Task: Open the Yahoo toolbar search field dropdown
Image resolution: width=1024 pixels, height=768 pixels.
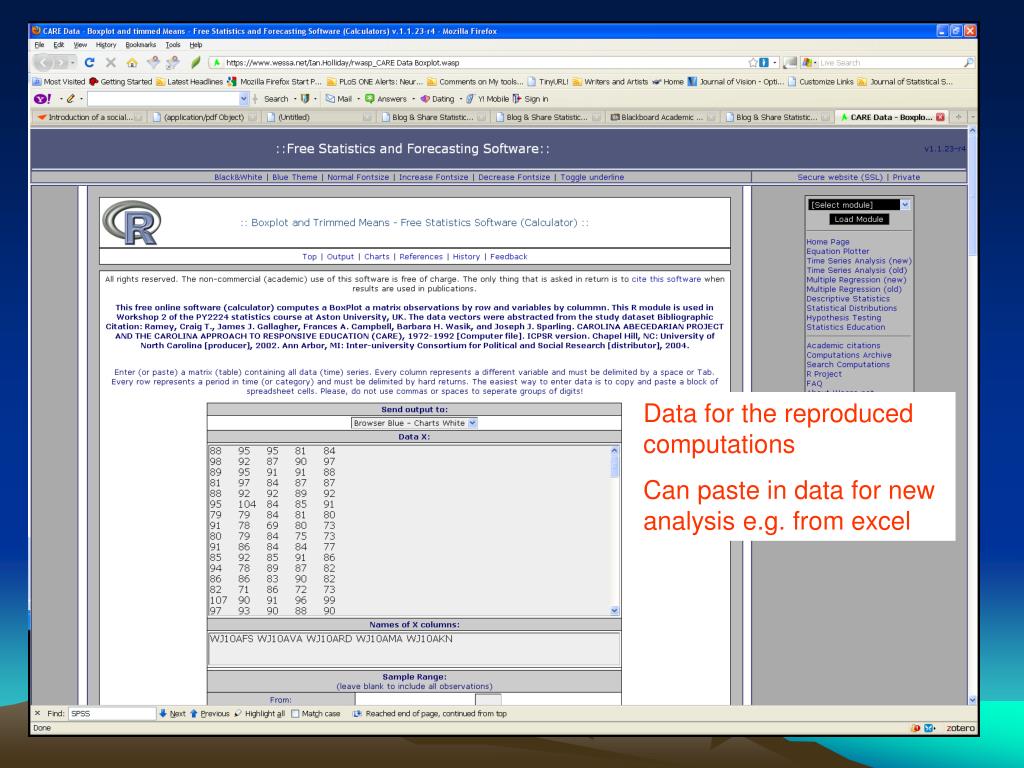Action: pos(244,99)
